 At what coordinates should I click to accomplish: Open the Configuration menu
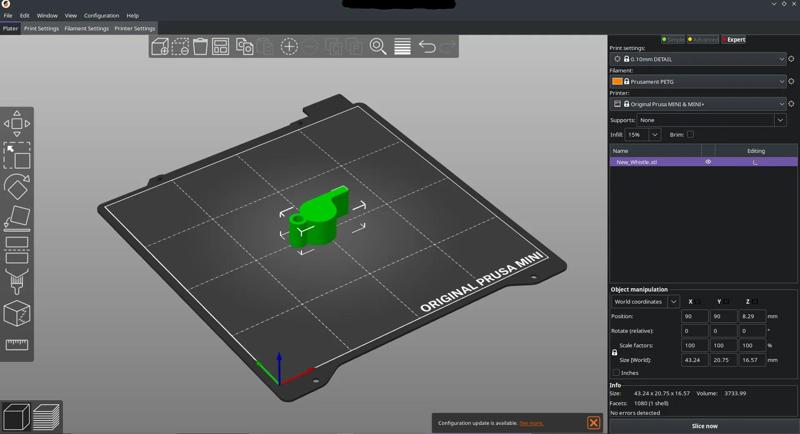pyautogui.click(x=101, y=16)
